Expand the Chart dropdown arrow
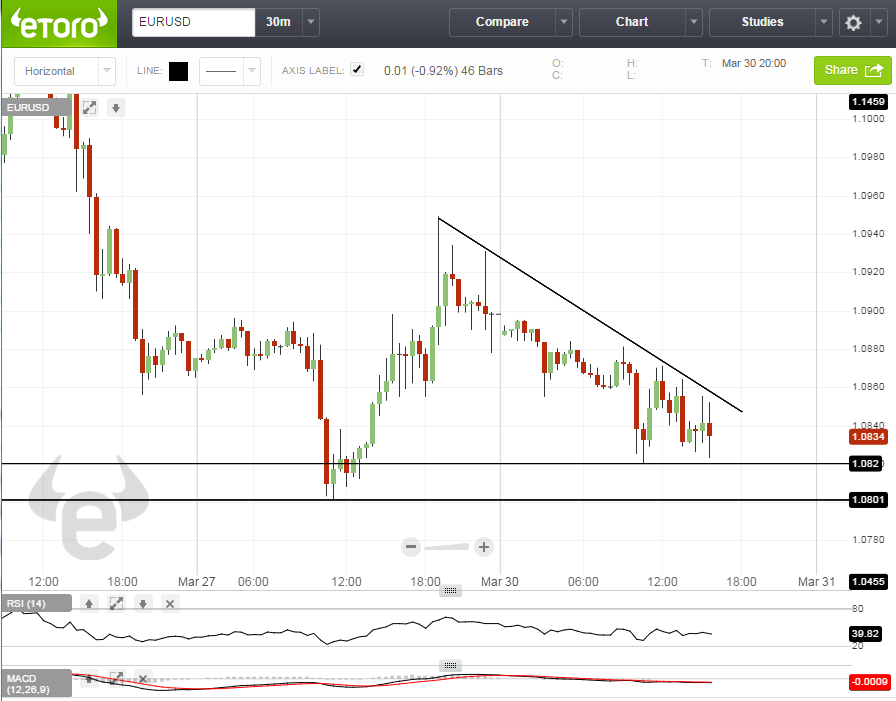The width and height of the screenshot is (896, 701). coord(694,22)
